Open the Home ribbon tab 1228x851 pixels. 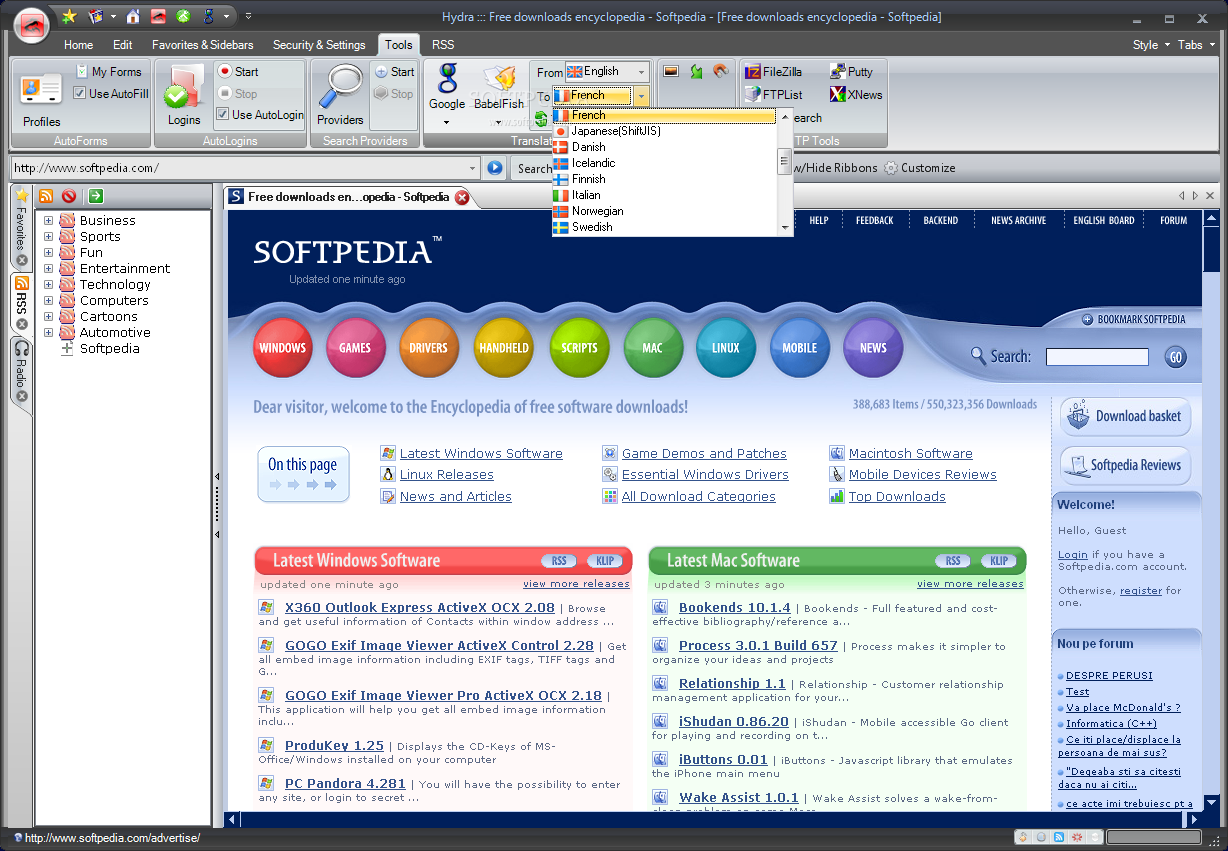(78, 45)
